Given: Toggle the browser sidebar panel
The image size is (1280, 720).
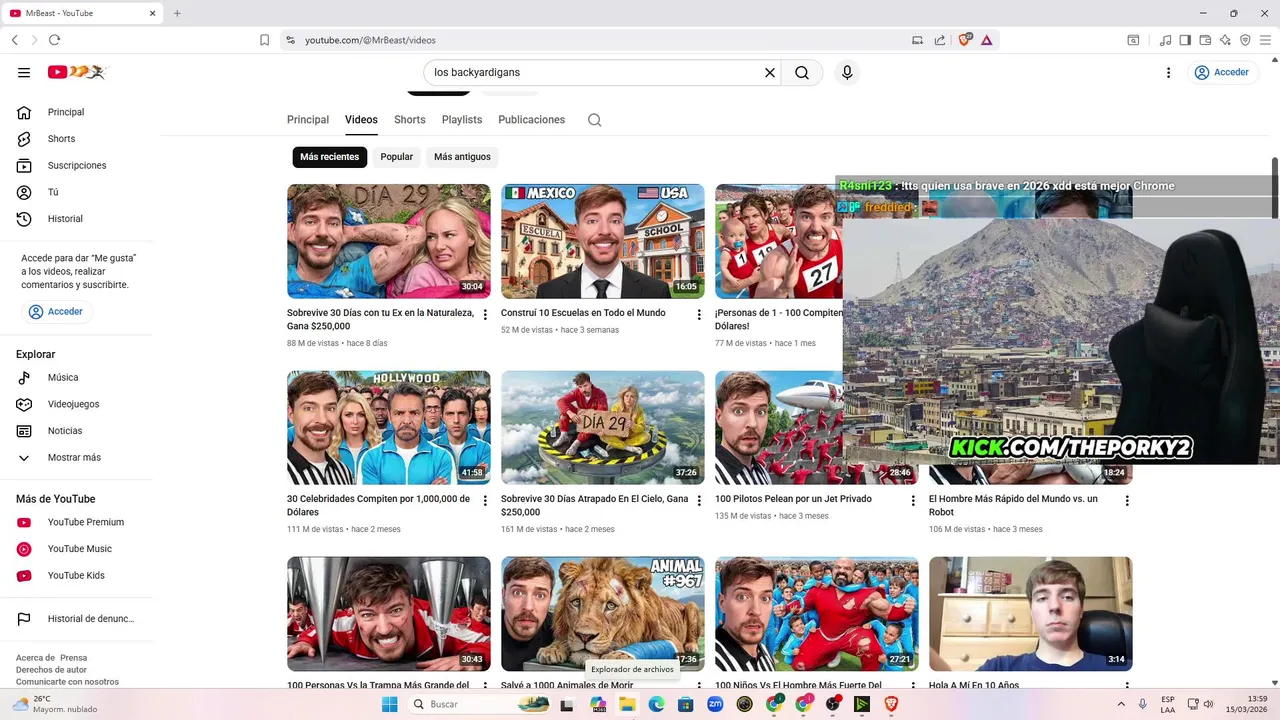Looking at the screenshot, I should (x=1185, y=40).
